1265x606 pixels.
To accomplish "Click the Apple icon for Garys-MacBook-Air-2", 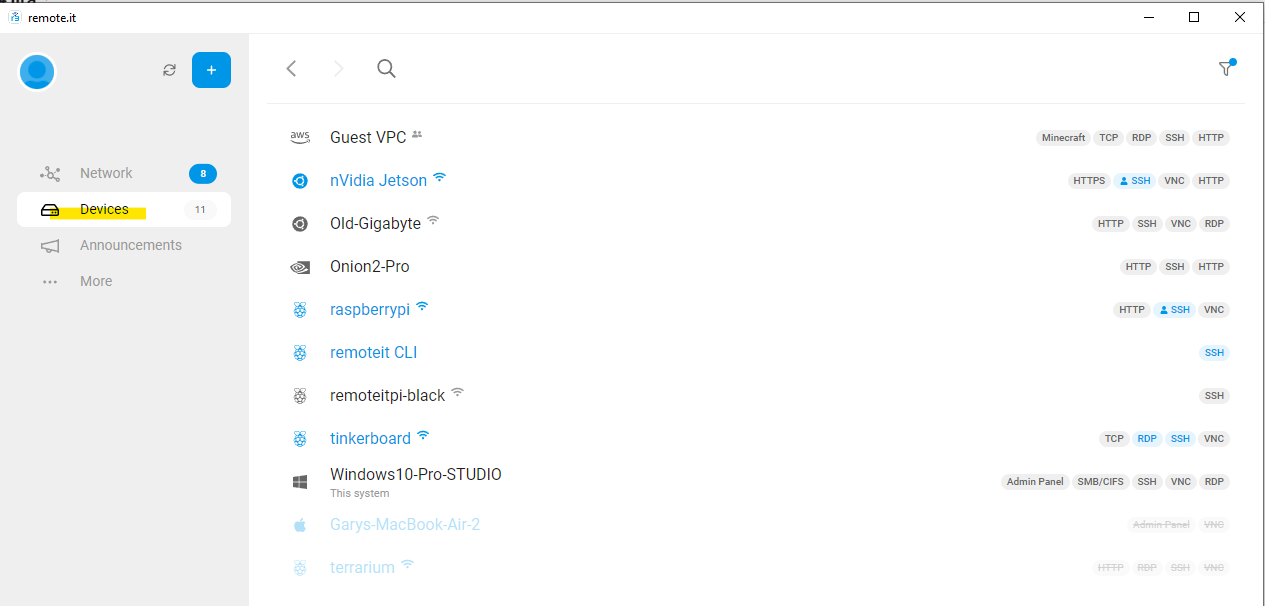I will [299, 524].
